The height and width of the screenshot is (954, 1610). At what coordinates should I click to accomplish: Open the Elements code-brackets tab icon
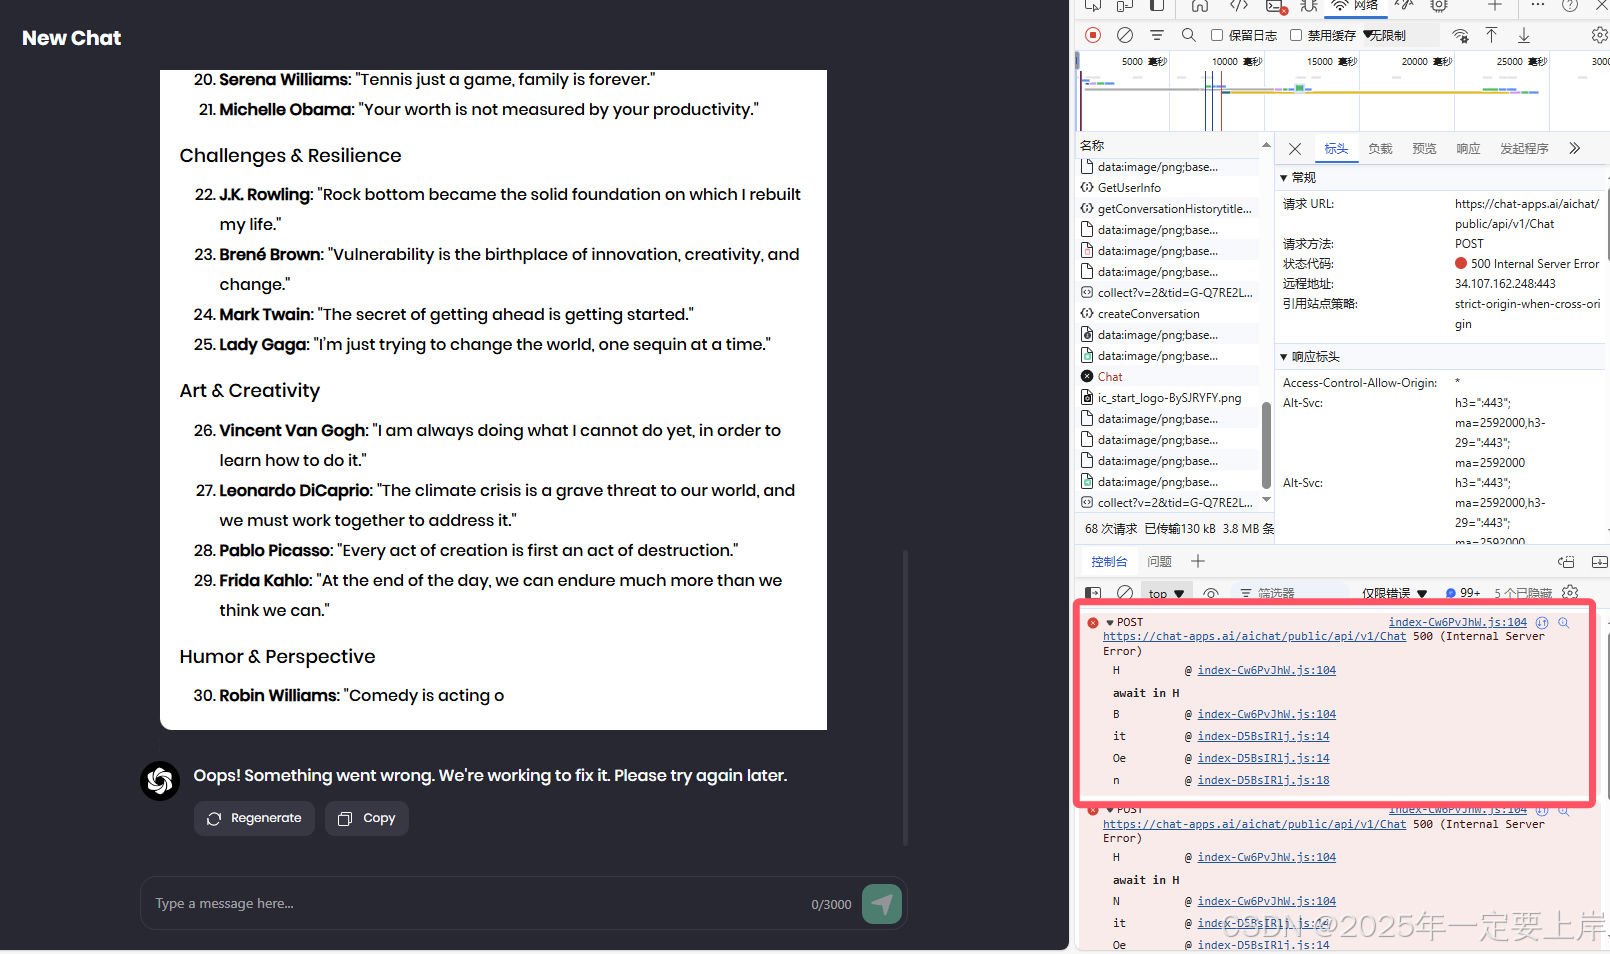tap(1239, 6)
